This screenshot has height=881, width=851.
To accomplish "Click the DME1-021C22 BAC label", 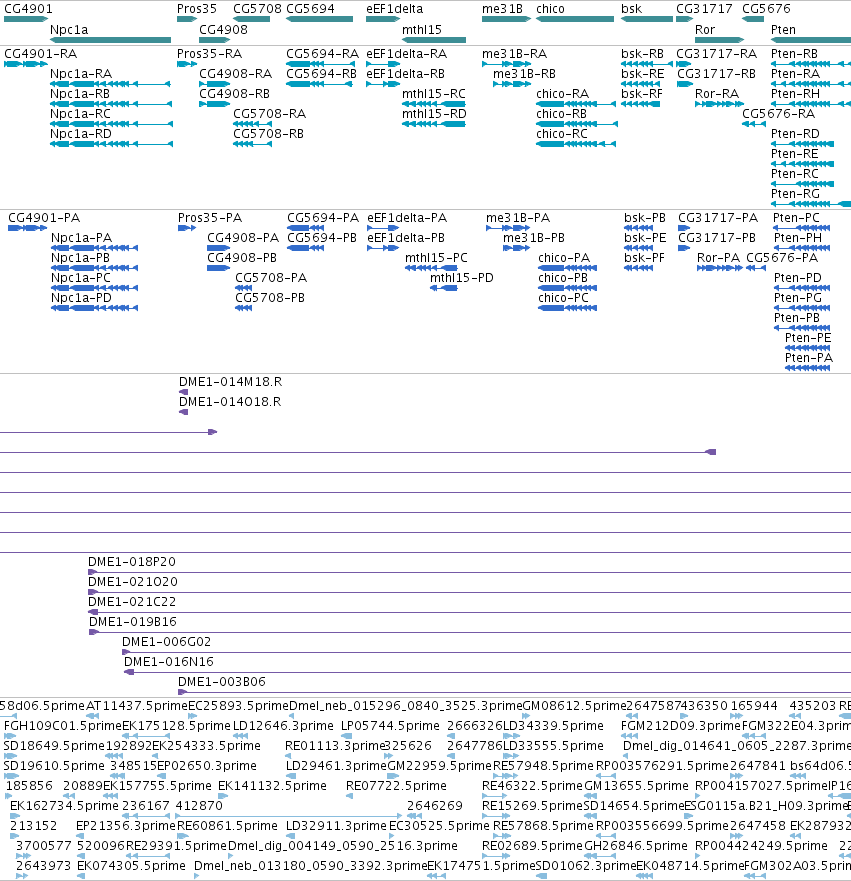I will pos(132,602).
